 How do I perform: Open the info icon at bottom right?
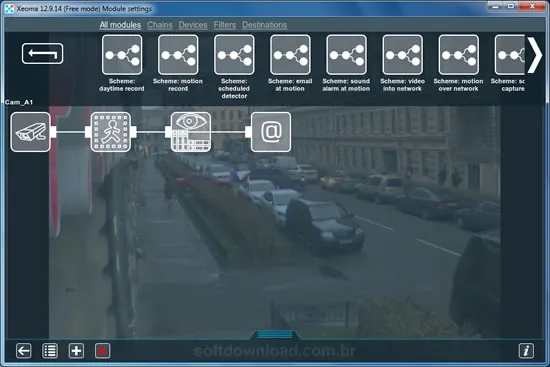click(x=526, y=351)
